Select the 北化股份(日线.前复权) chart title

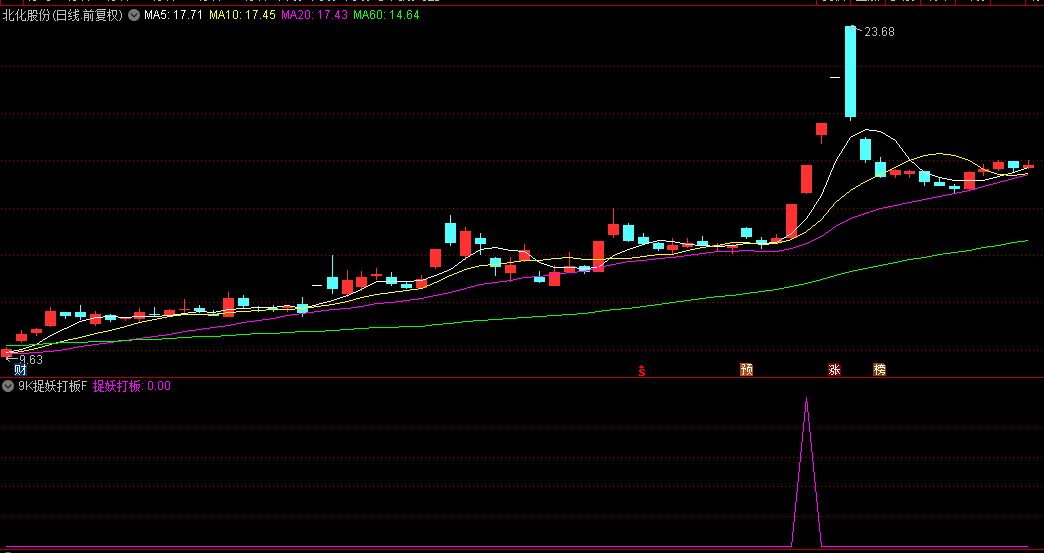click(63, 15)
